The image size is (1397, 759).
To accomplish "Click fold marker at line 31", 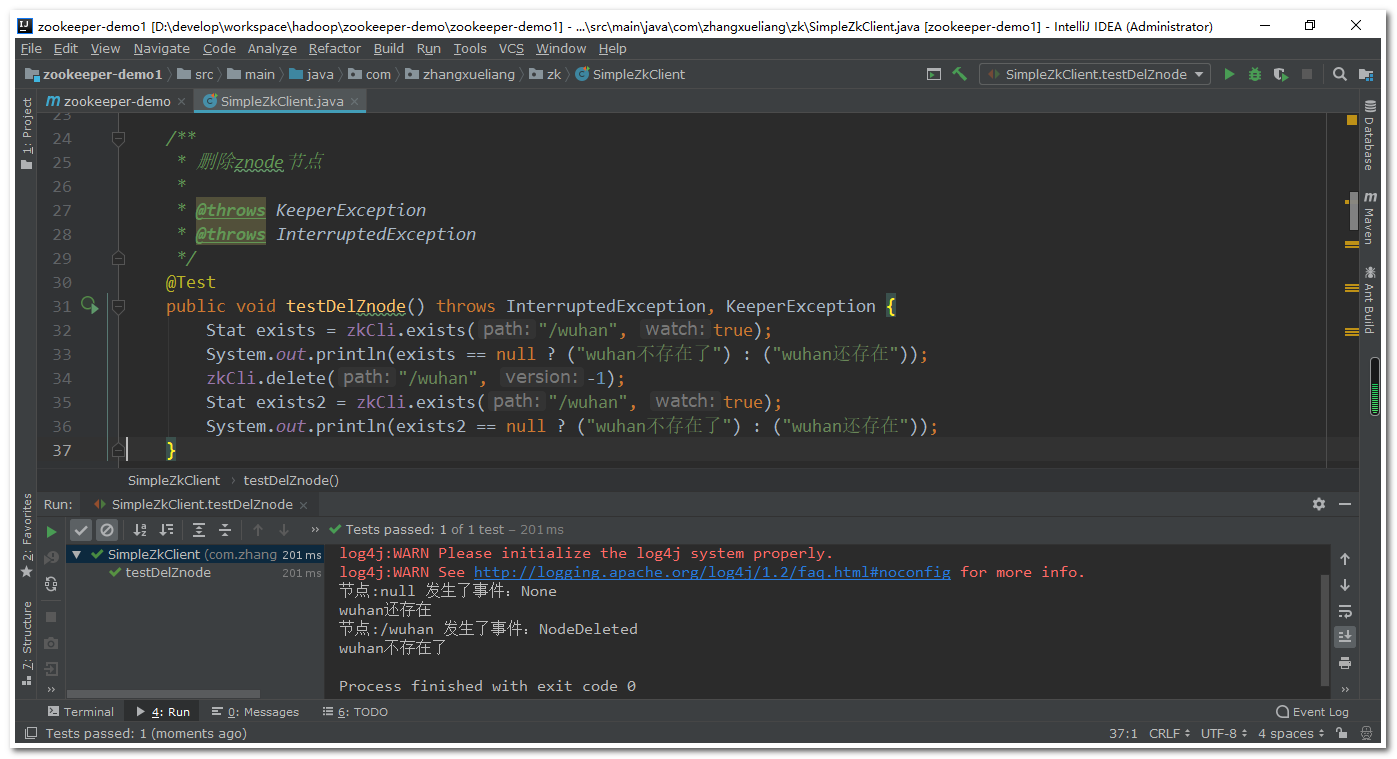I will (118, 306).
